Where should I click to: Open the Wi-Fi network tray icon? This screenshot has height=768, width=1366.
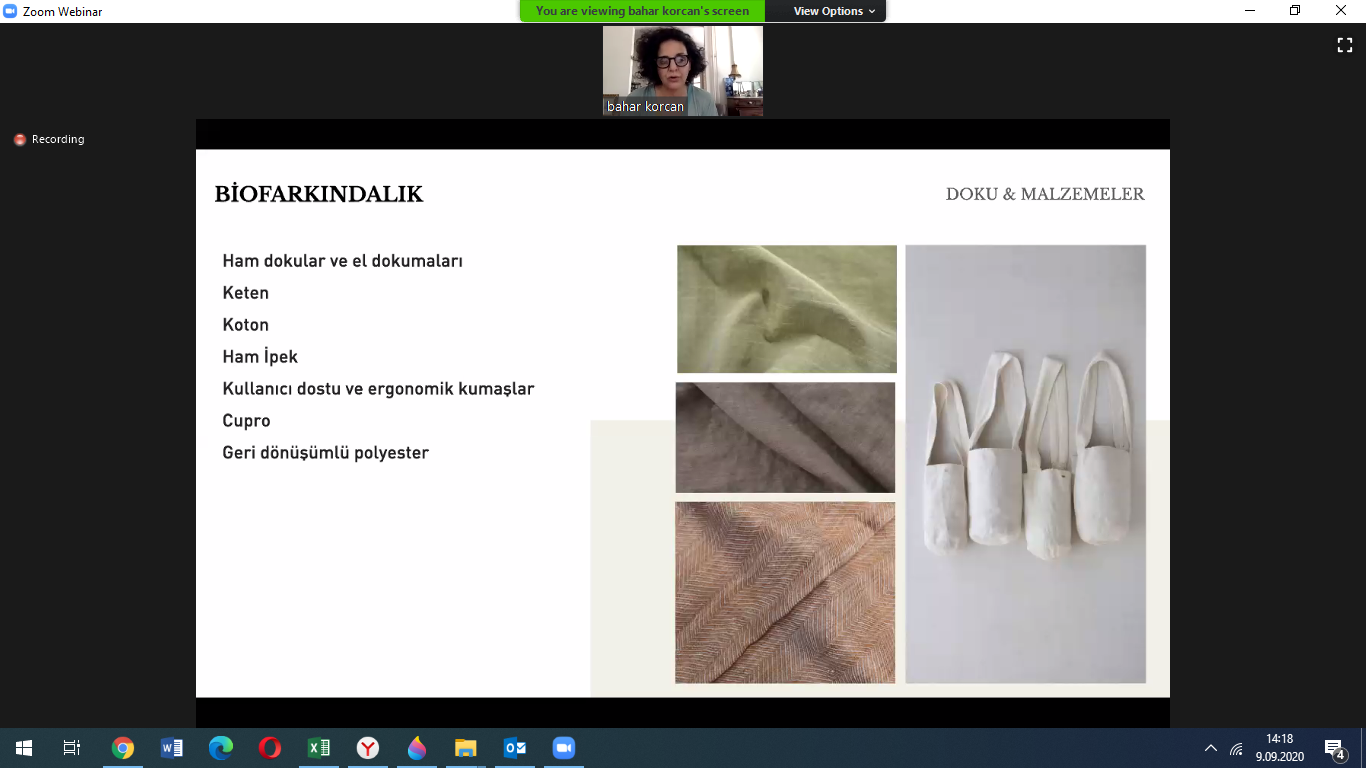(x=1237, y=748)
